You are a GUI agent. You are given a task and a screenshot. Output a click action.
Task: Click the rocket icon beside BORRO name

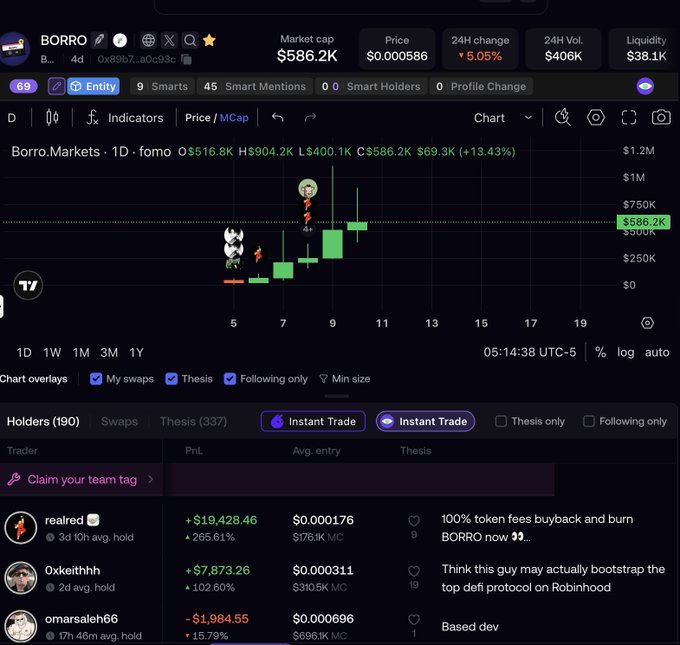click(x=99, y=40)
